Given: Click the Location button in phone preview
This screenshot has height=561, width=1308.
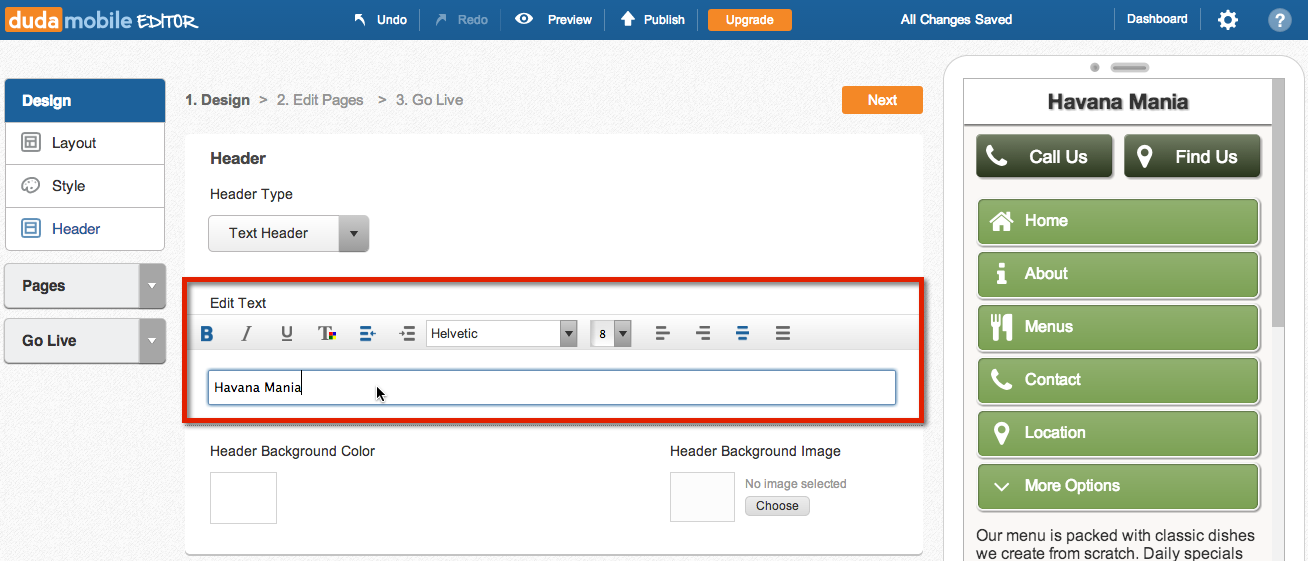Looking at the screenshot, I should tap(1118, 433).
